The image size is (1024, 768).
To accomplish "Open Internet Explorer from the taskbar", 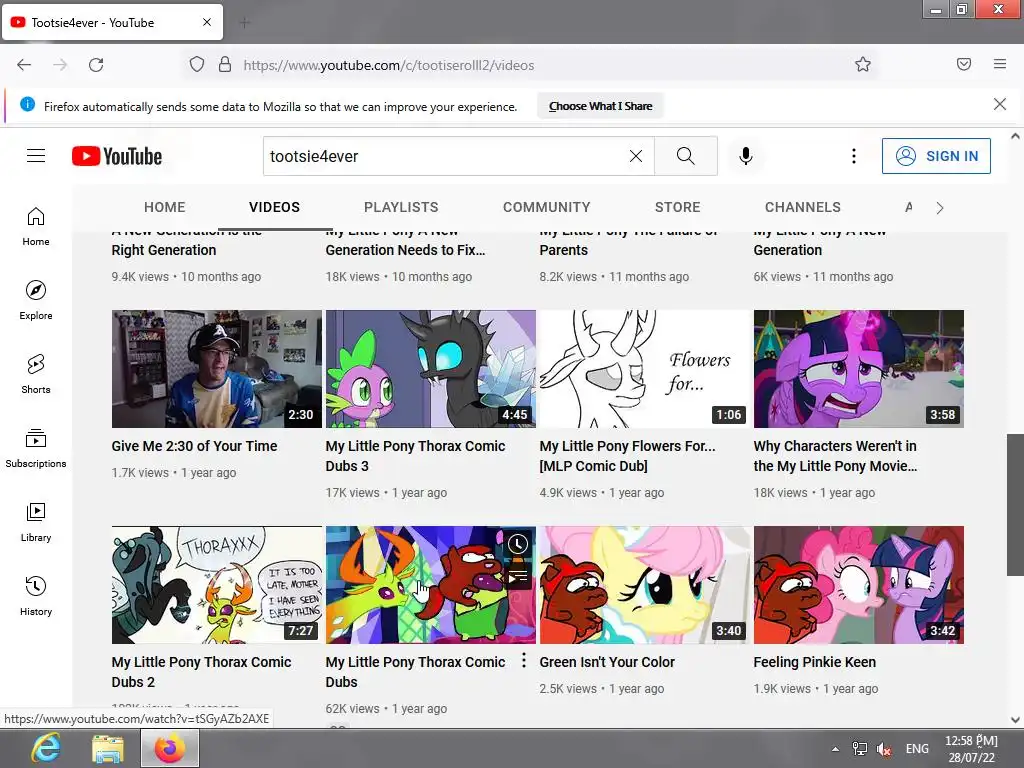I will [x=46, y=748].
